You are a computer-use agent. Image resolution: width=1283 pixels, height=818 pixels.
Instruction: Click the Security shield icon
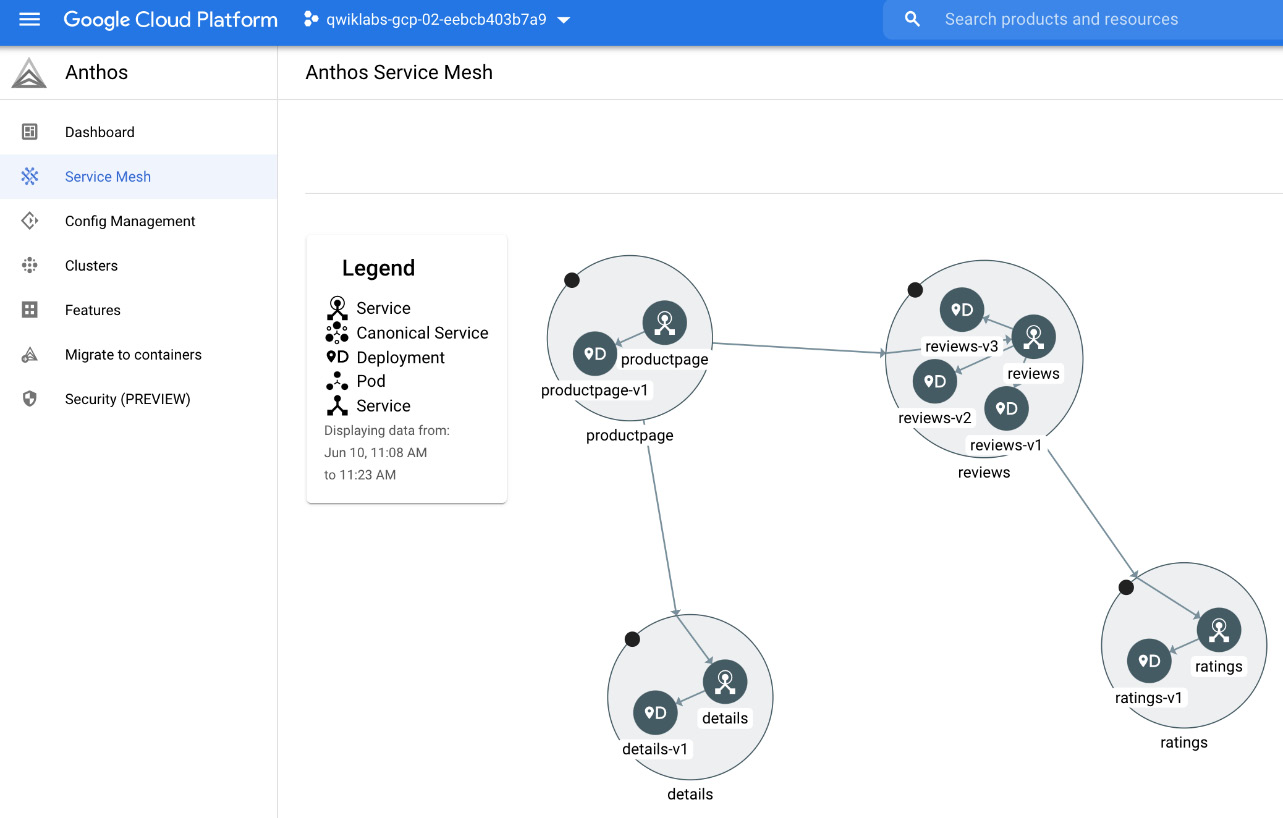(x=30, y=399)
